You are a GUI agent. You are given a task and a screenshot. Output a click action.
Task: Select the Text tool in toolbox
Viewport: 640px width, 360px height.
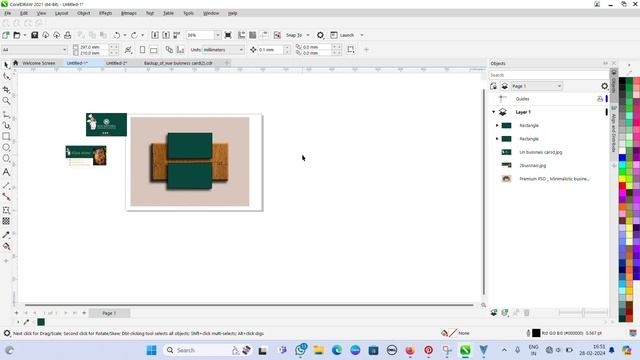pos(6,172)
